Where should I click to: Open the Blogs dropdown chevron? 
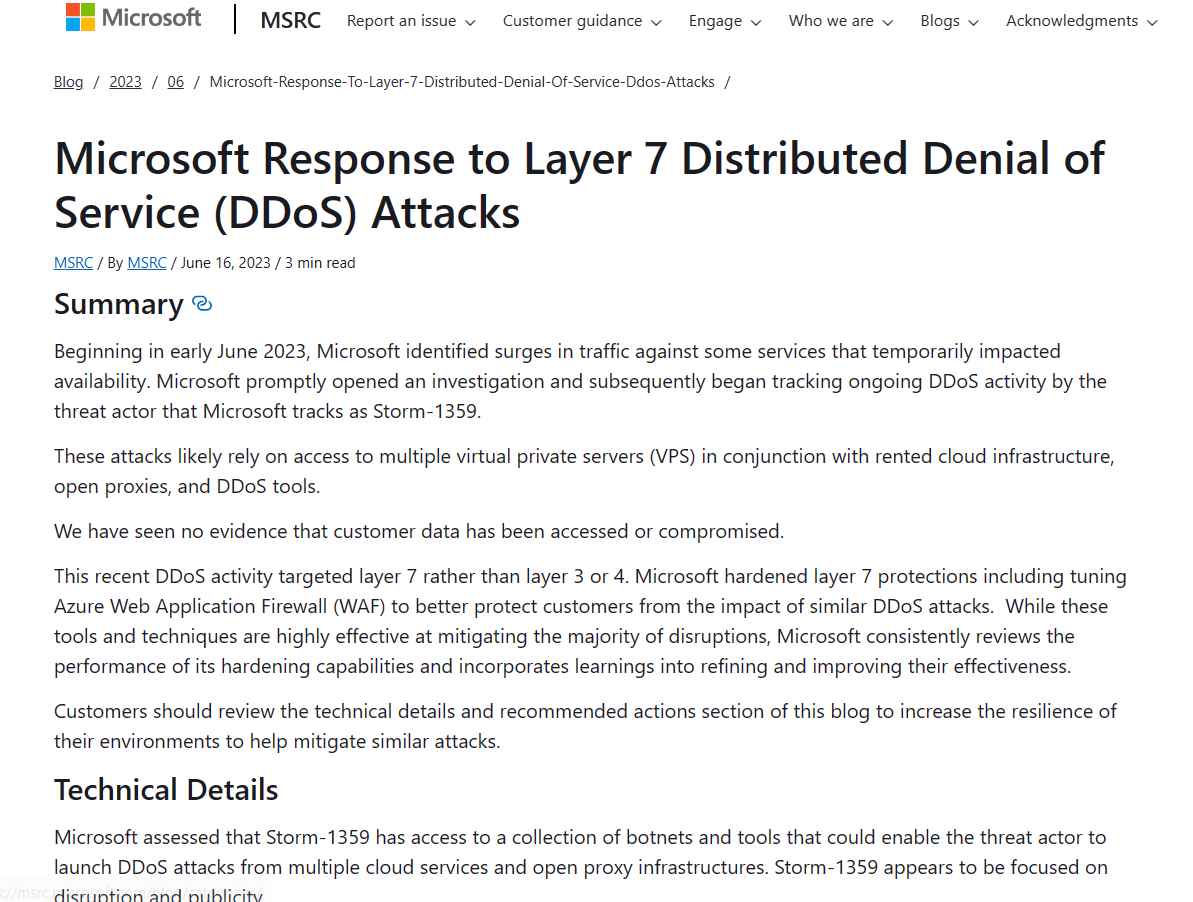(973, 21)
